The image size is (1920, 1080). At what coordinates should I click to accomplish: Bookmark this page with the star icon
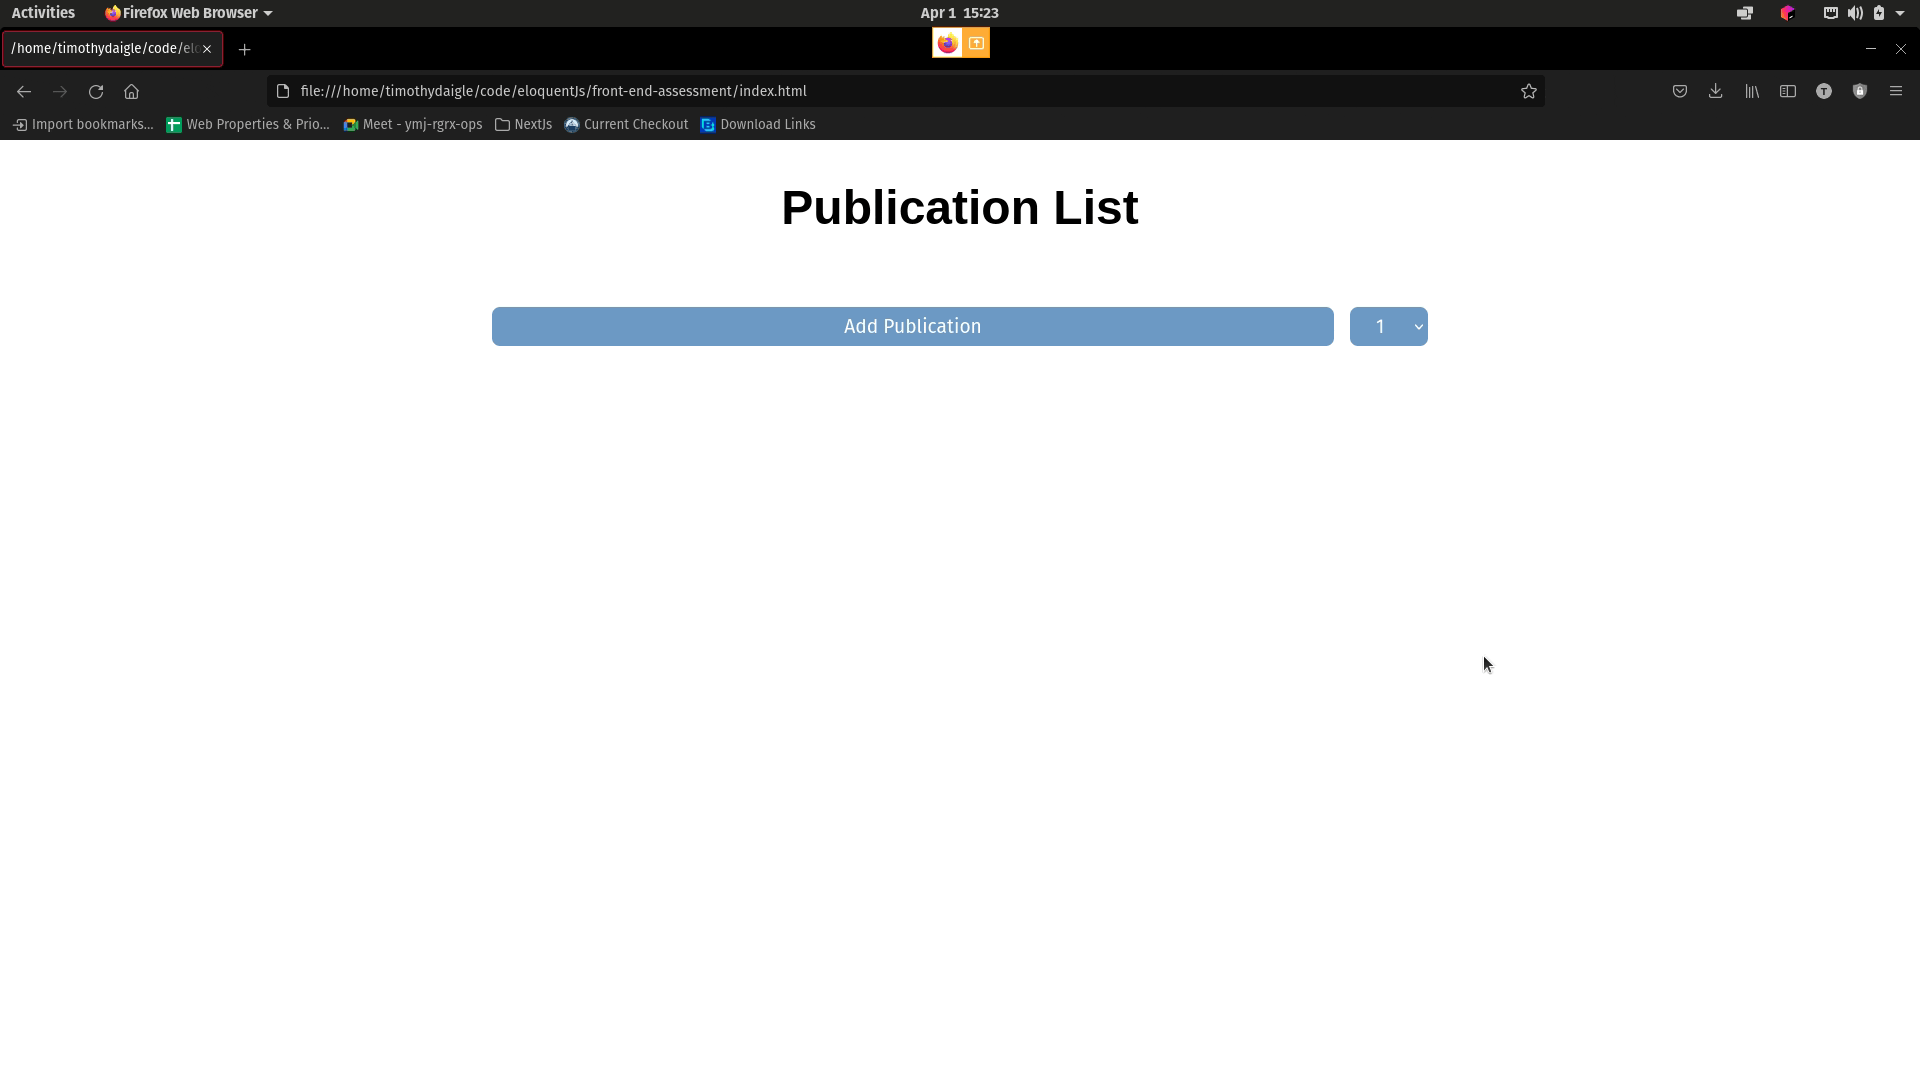[x=1528, y=91]
